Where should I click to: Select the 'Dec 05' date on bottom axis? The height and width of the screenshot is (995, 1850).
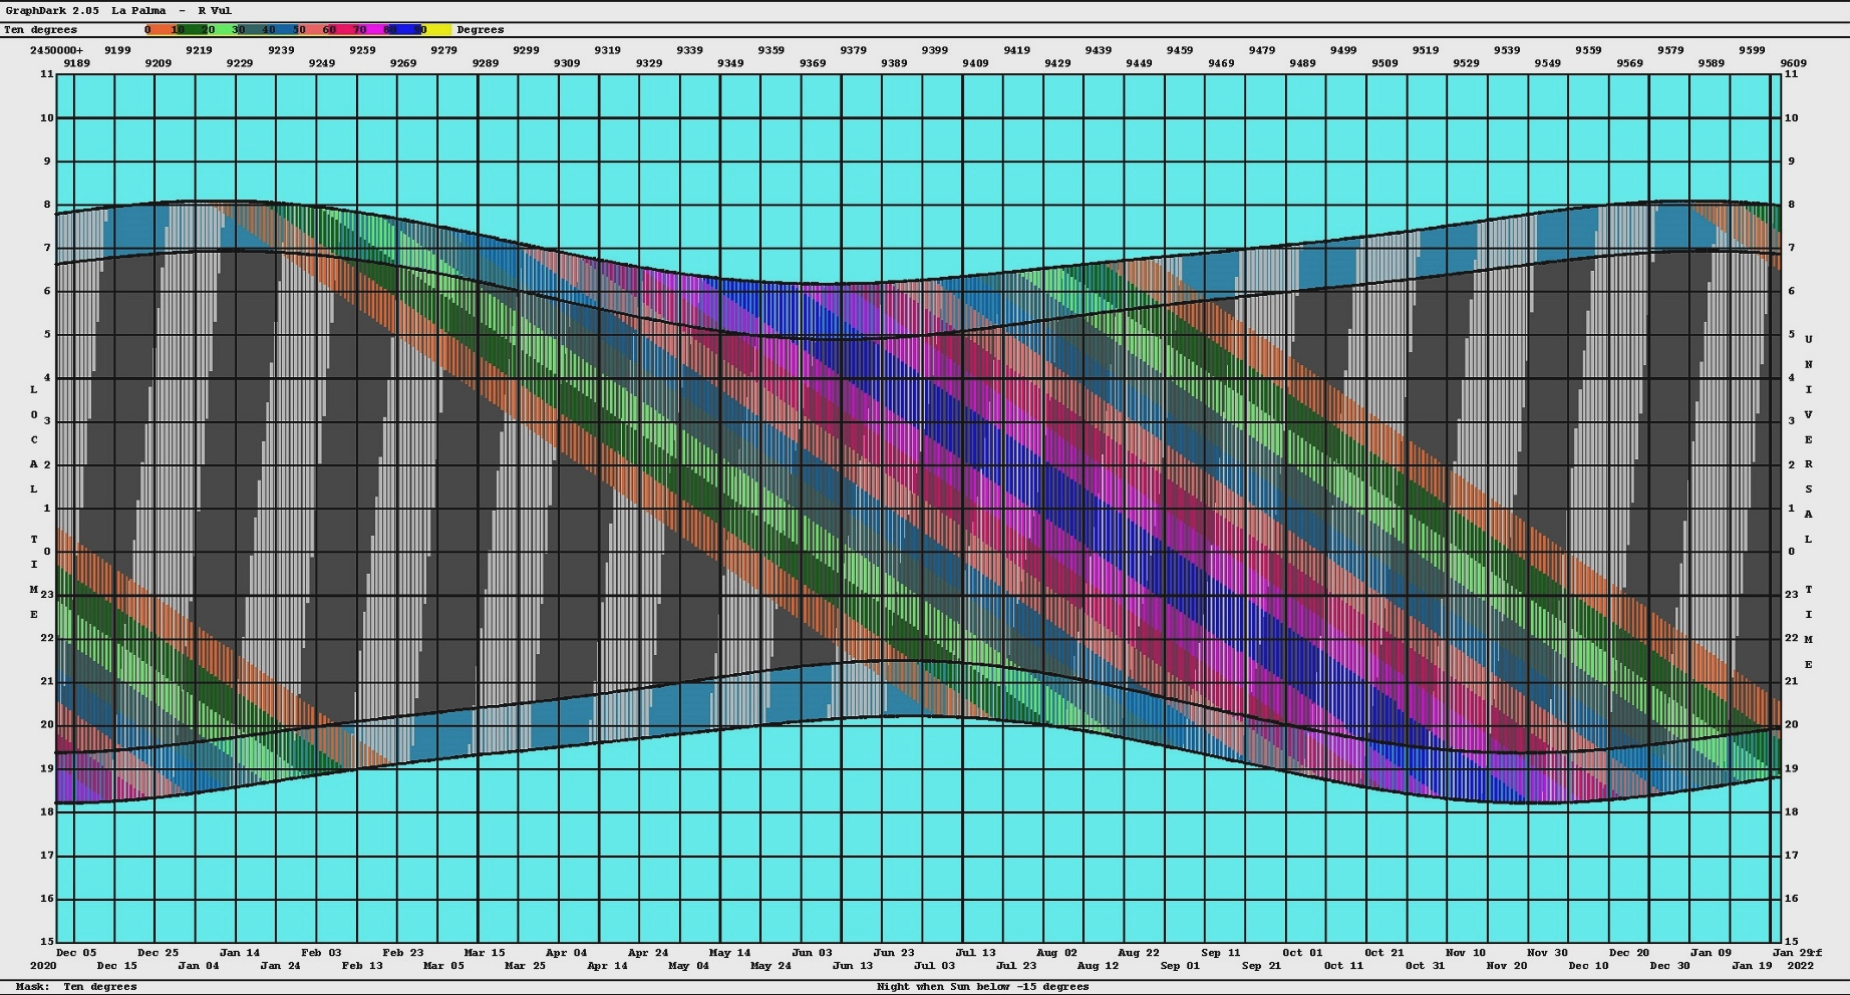click(x=76, y=953)
